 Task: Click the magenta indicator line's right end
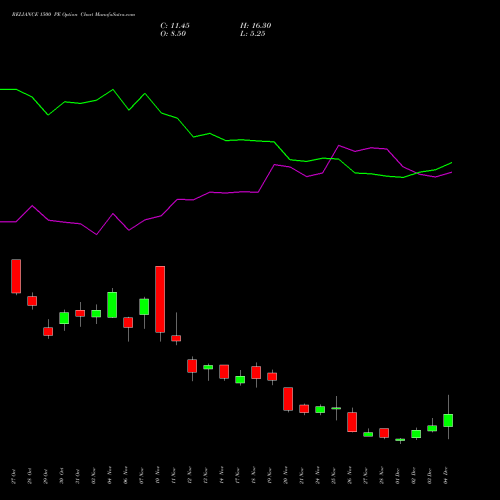tap(451, 173)
